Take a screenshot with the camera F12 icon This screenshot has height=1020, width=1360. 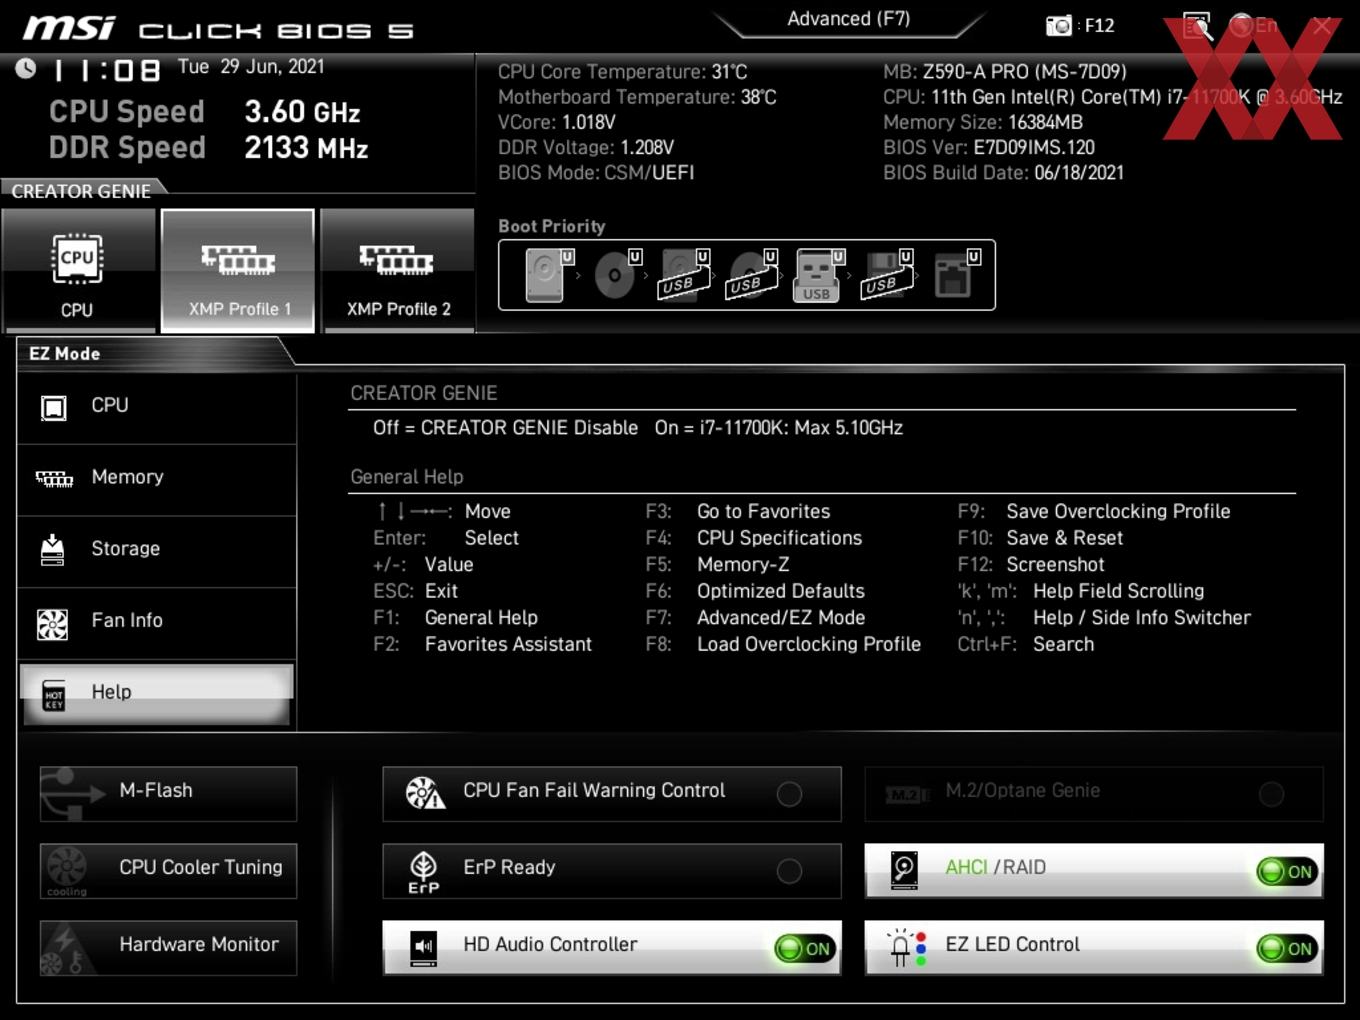(x=1058, y=26)
